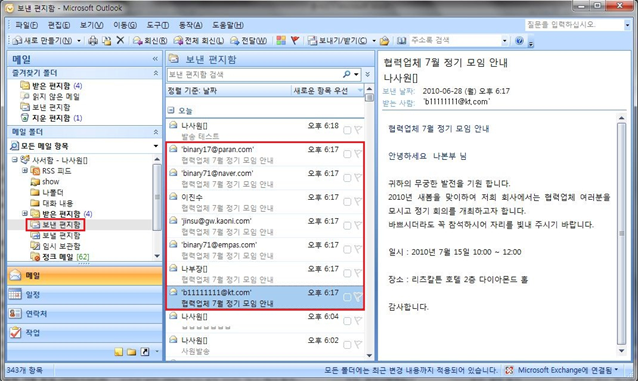This screenshot has width=638, height=381.
Task: Click the 전체 회신 reply all button
Action: point(199,40)
